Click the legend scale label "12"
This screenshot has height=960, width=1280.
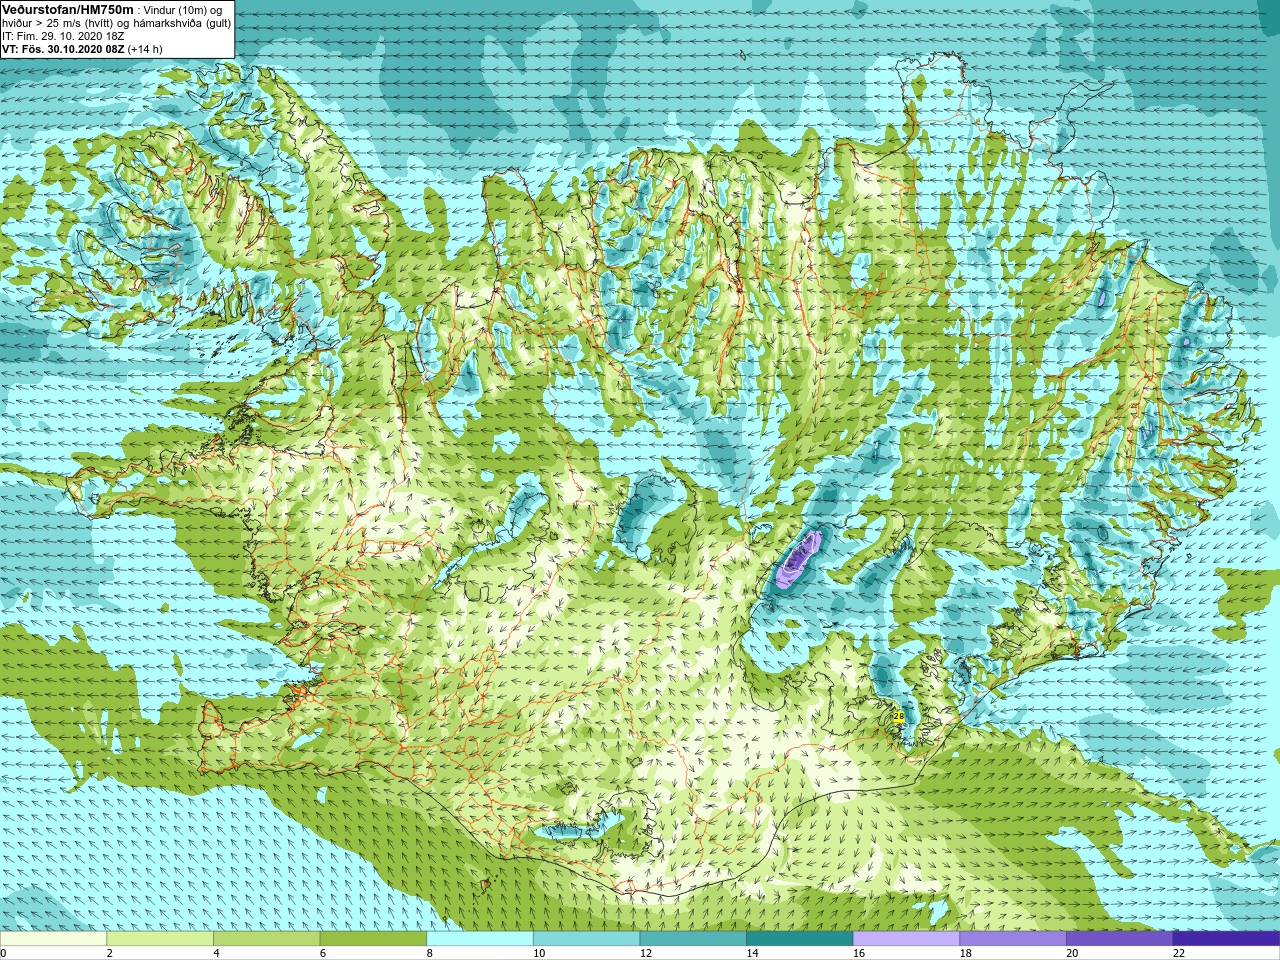coord(645,953)
